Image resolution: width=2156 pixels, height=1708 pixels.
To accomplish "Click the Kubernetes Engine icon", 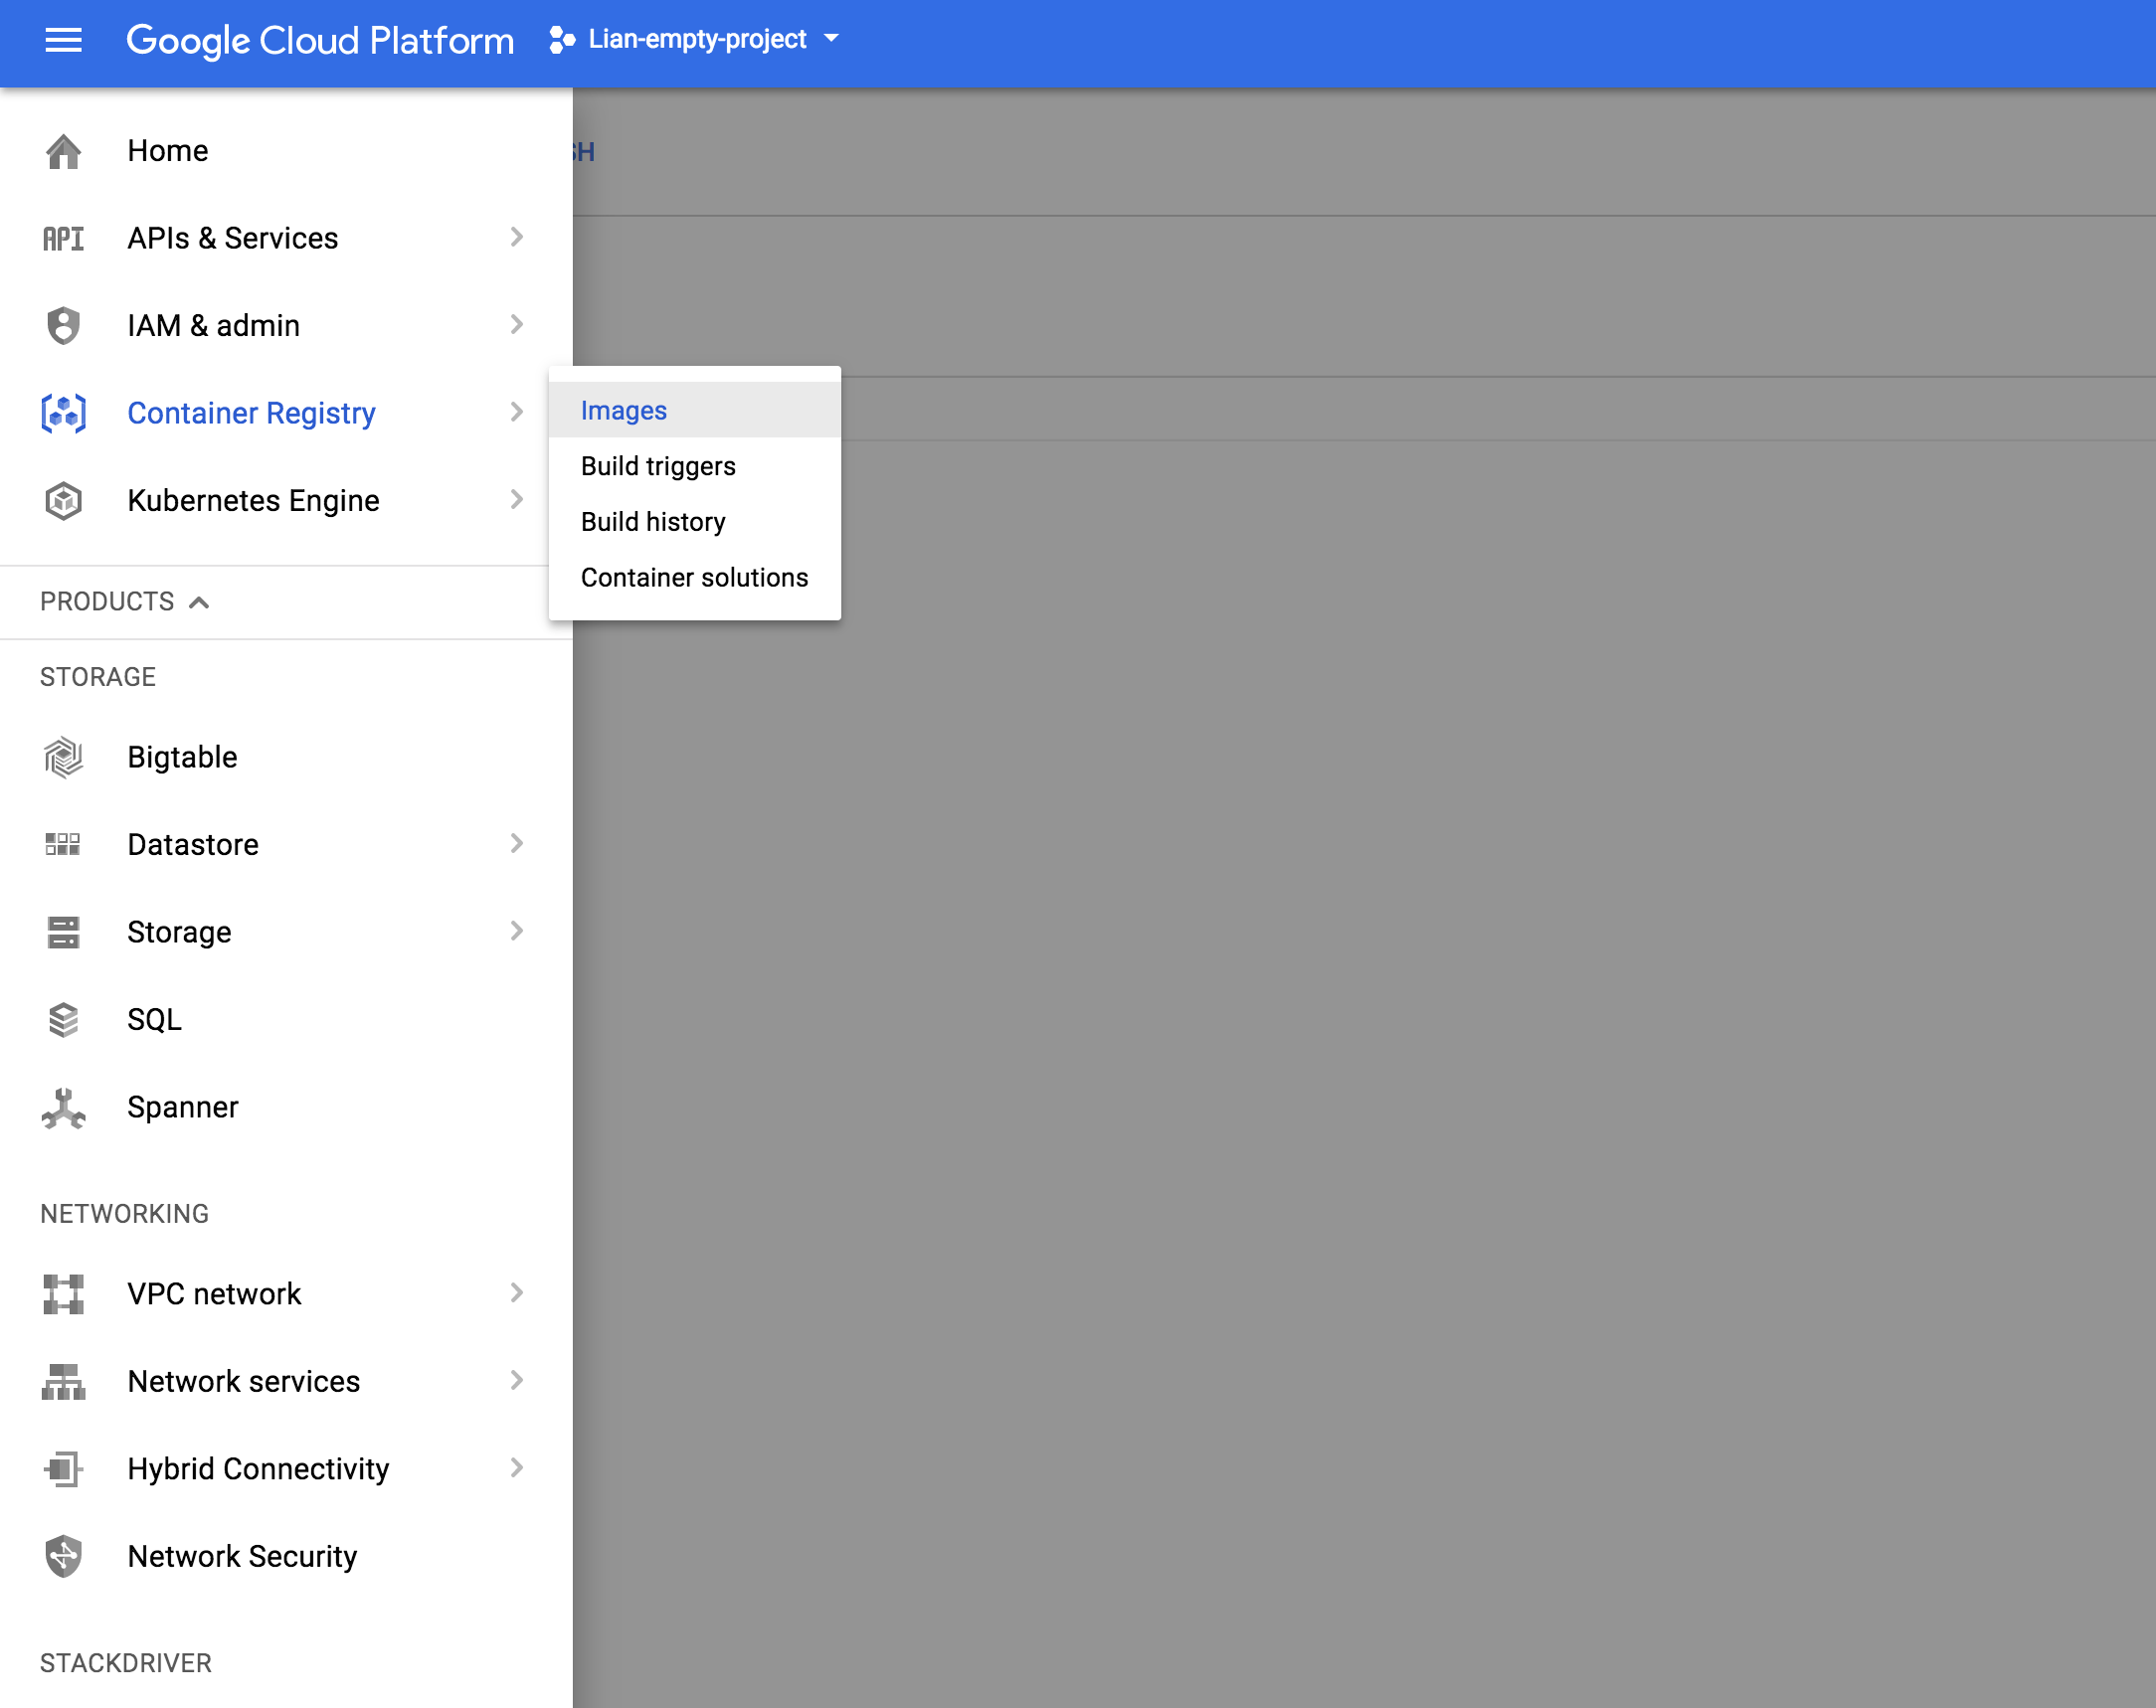I will 63,500.
